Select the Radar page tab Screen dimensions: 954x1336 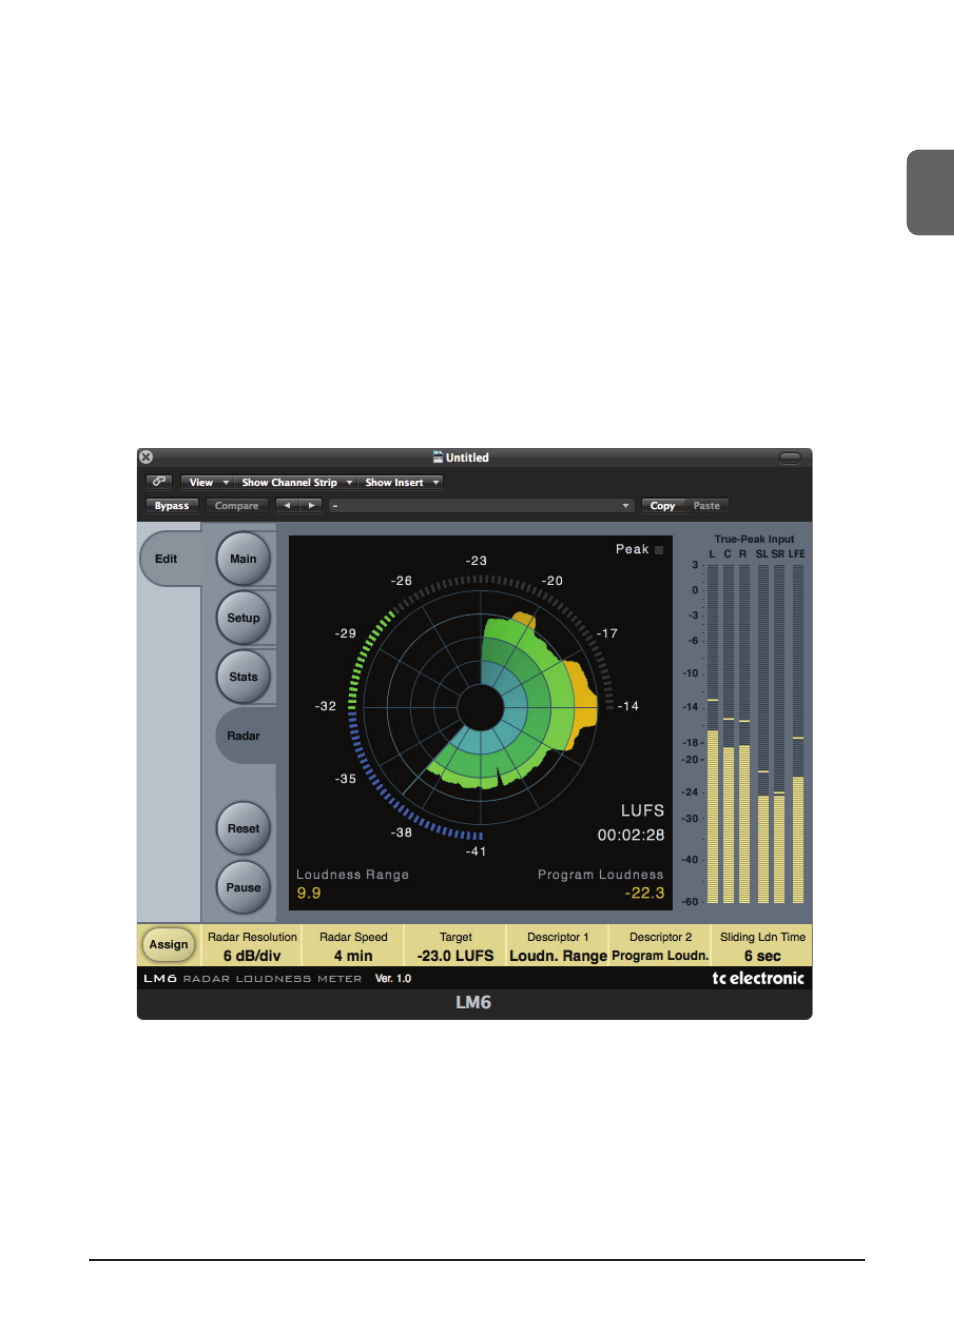(244, 736)
